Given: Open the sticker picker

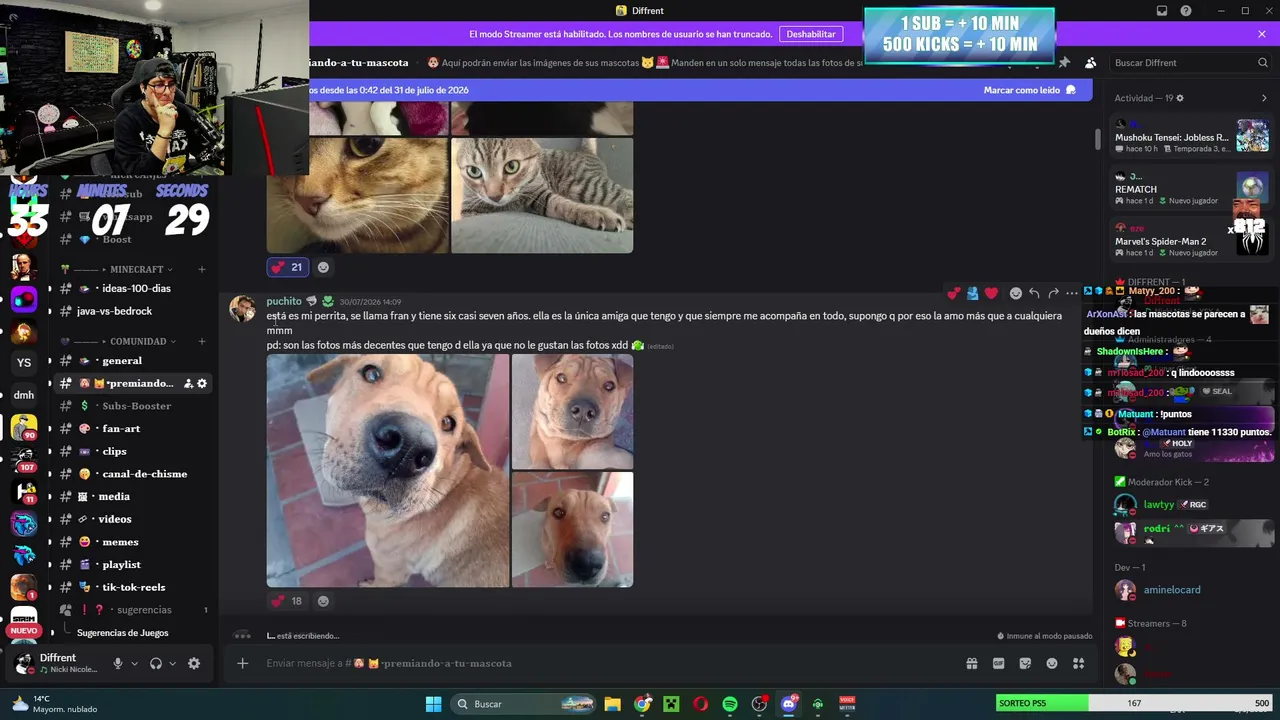Looking at the screenshot, I should click(x=1025, y=663).
